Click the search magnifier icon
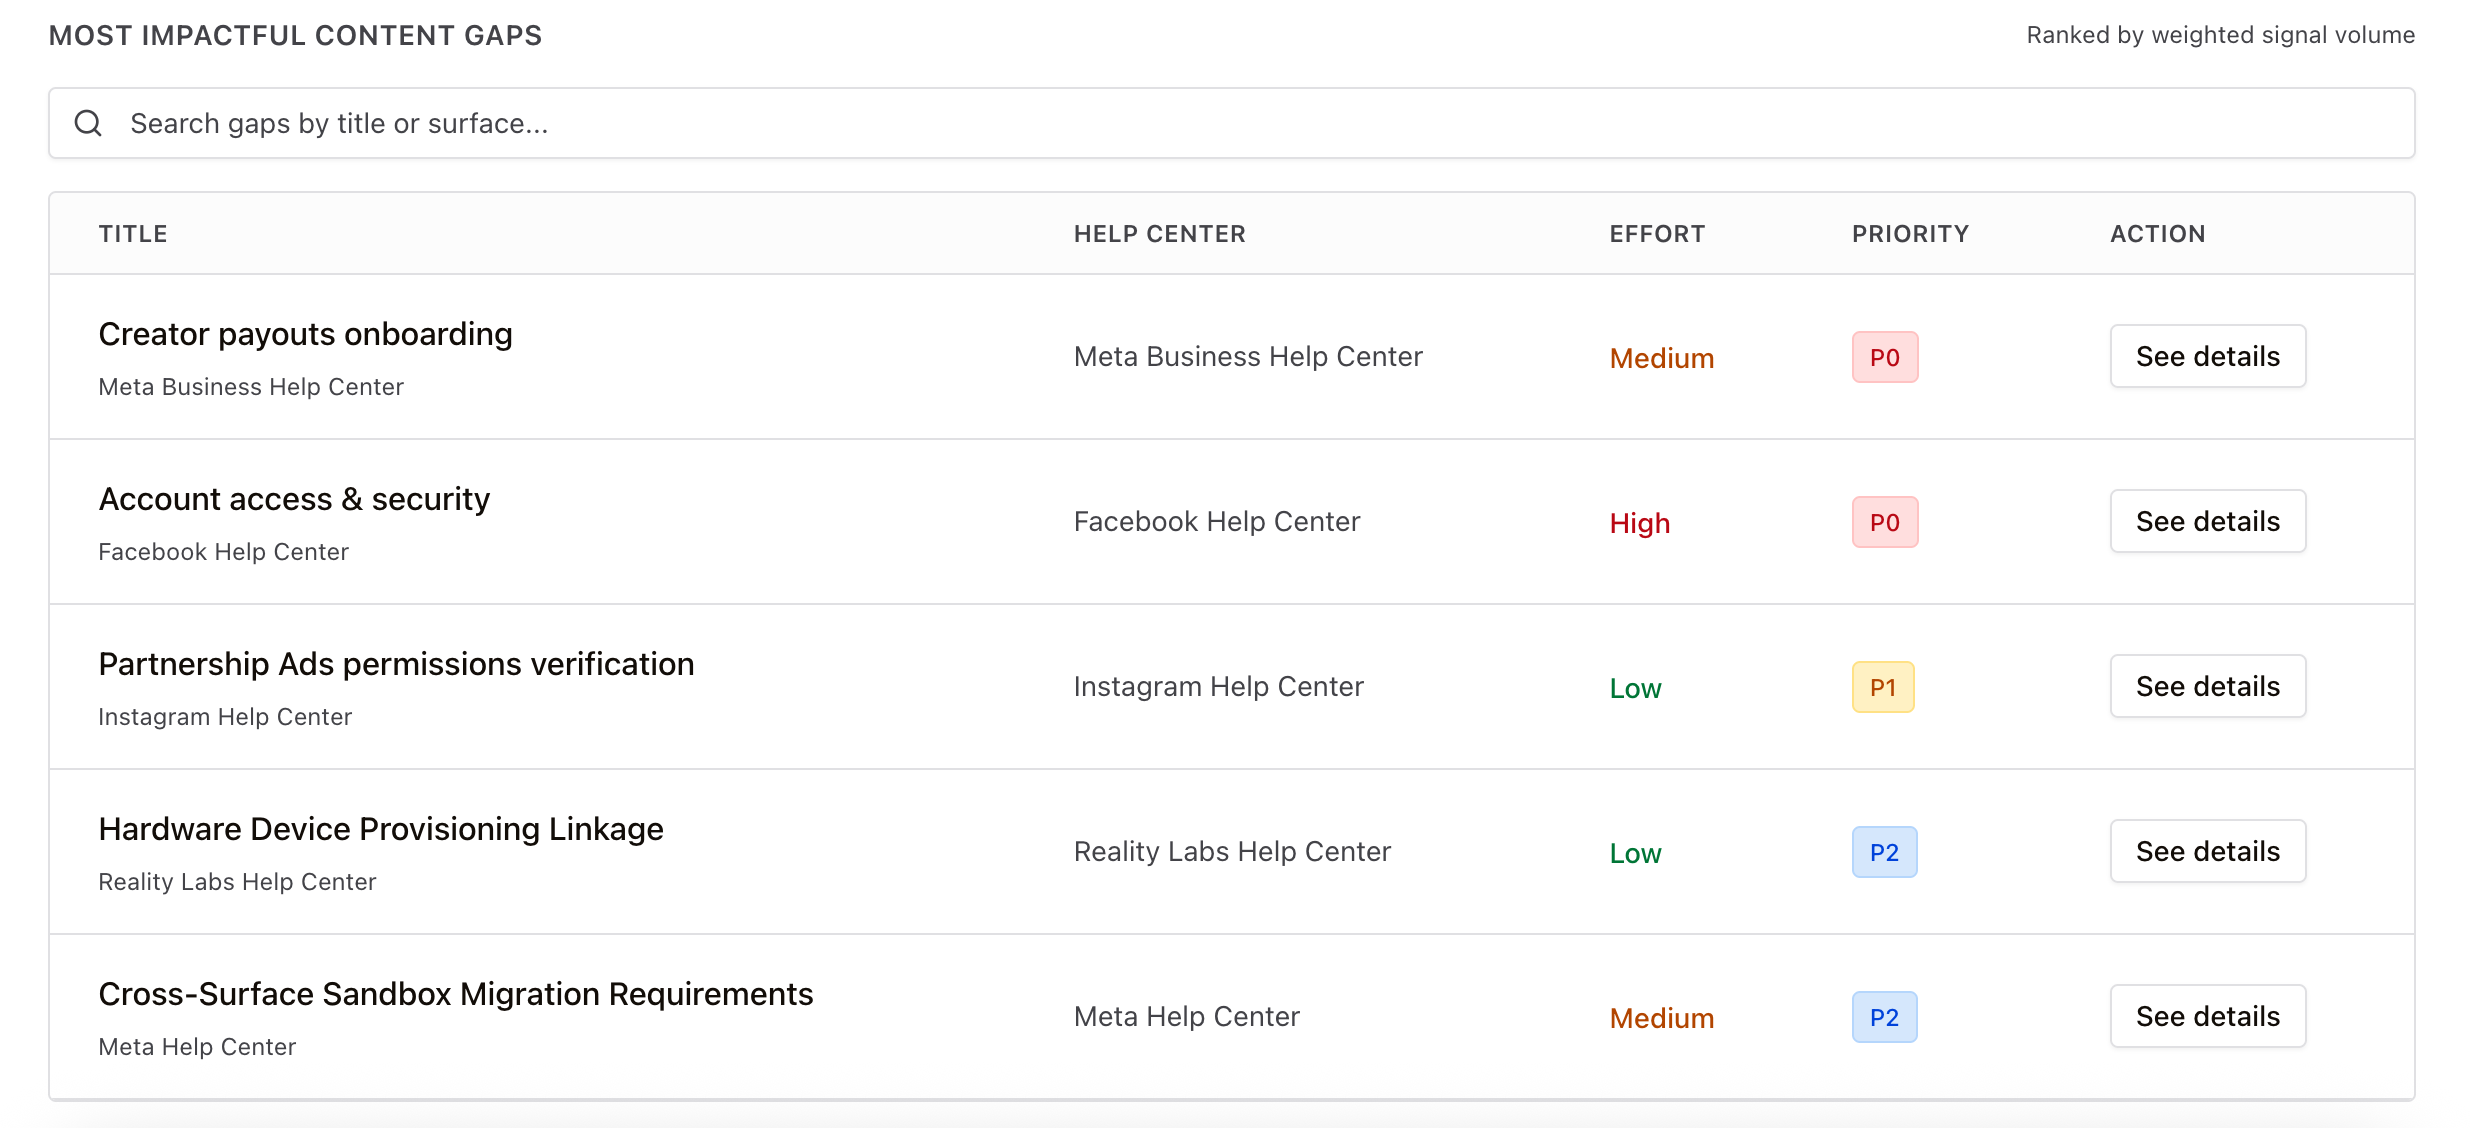The width and height of the screenshot is (2470, 1128). [88, 123]
